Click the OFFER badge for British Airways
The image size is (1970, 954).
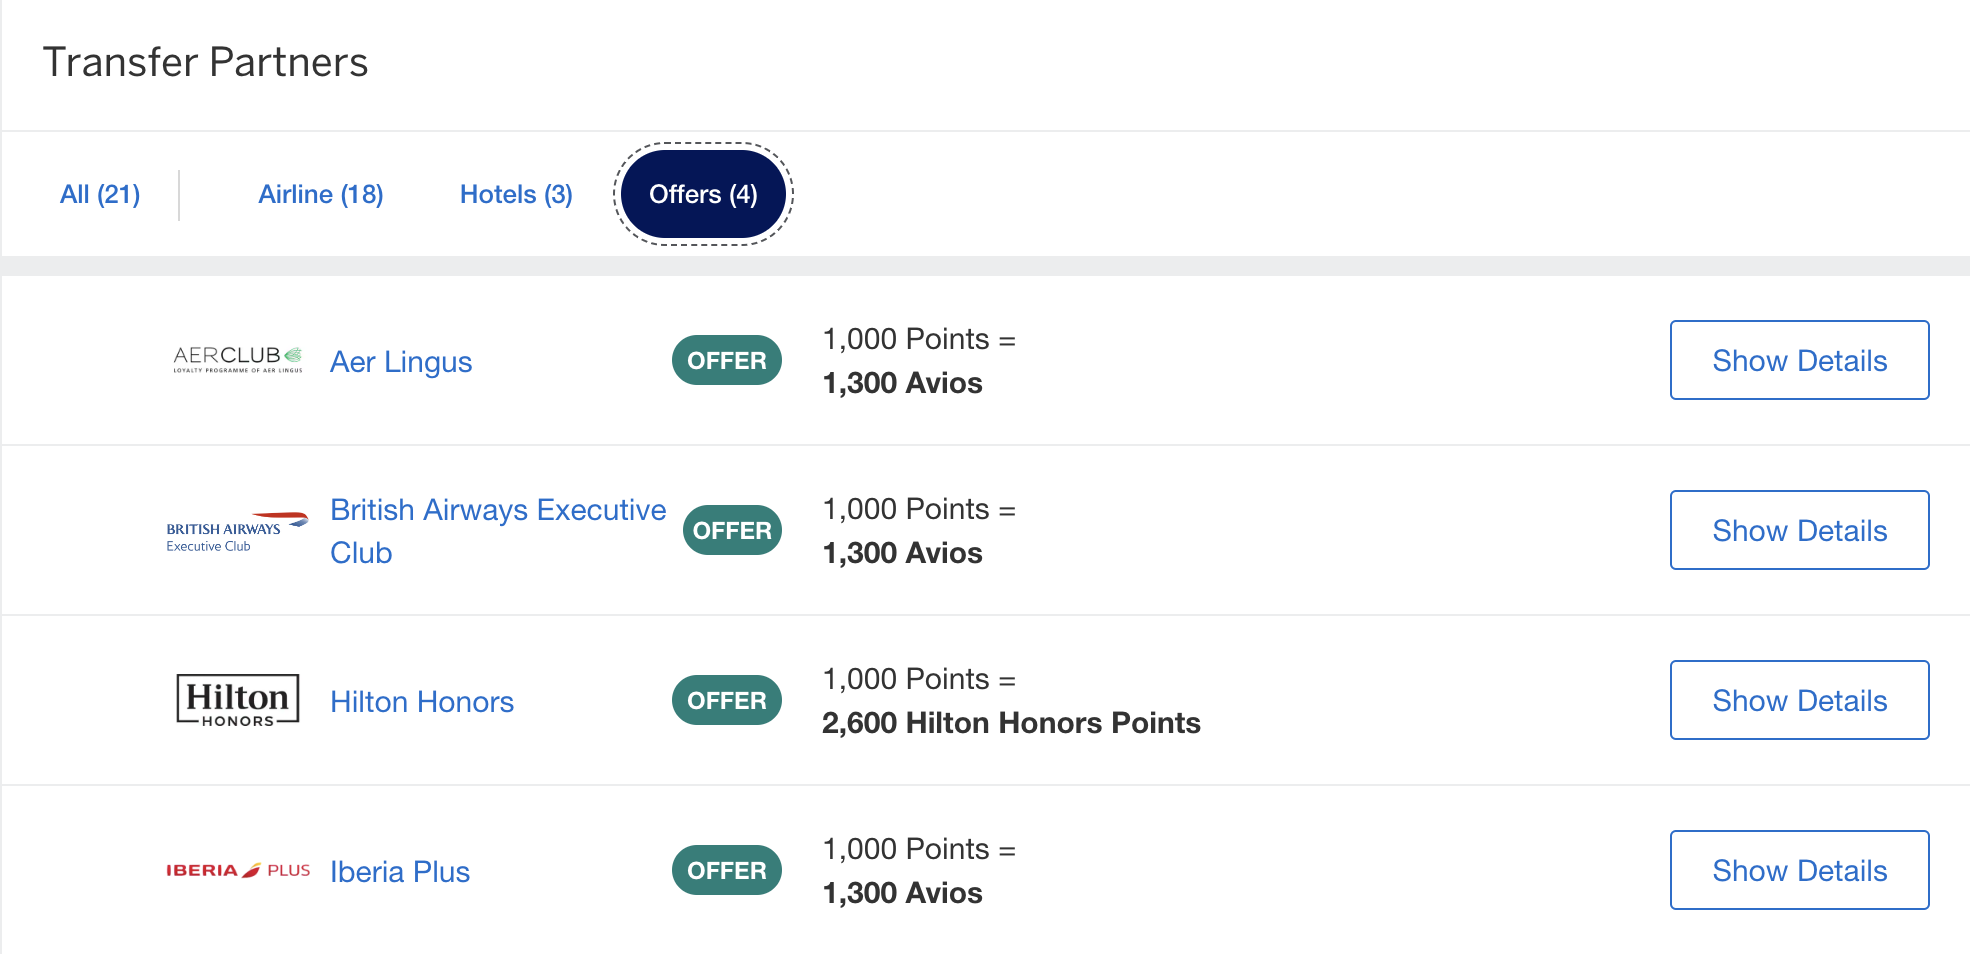732,530
